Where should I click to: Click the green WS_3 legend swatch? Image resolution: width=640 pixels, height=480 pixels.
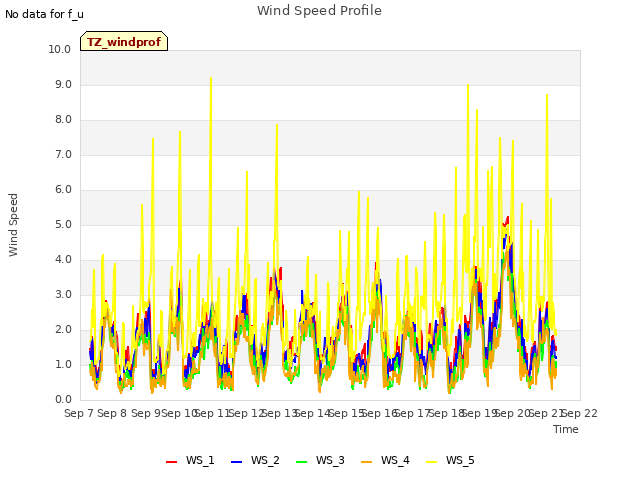[x=301, y=462]
